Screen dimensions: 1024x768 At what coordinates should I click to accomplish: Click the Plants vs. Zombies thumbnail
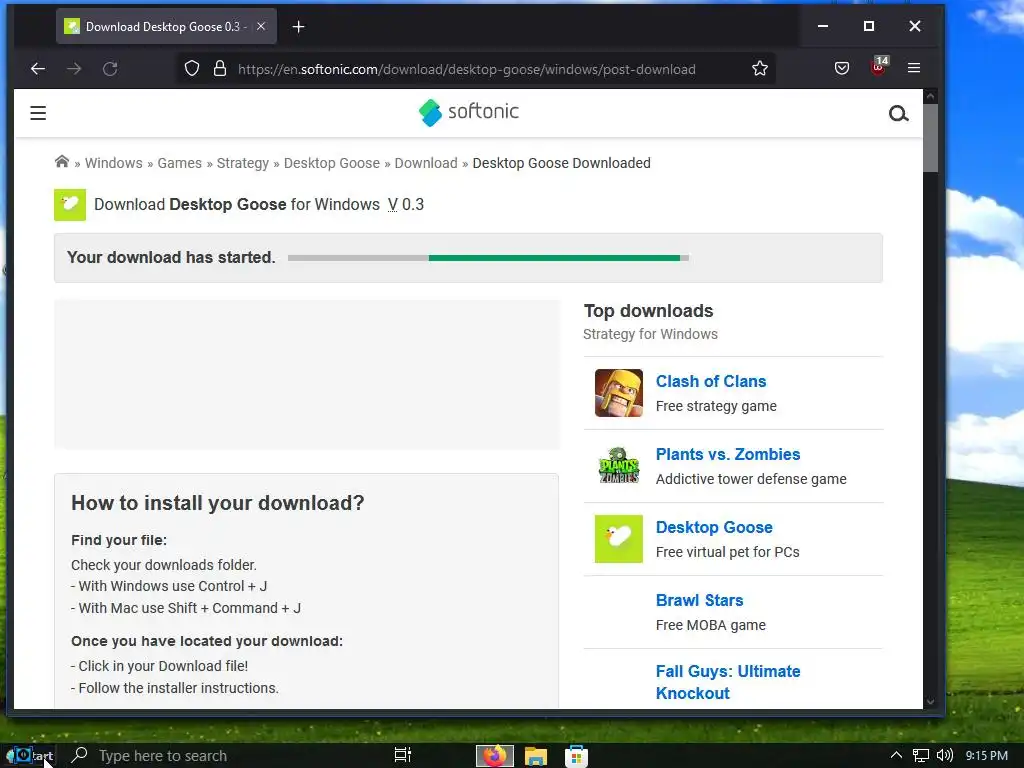618,466
